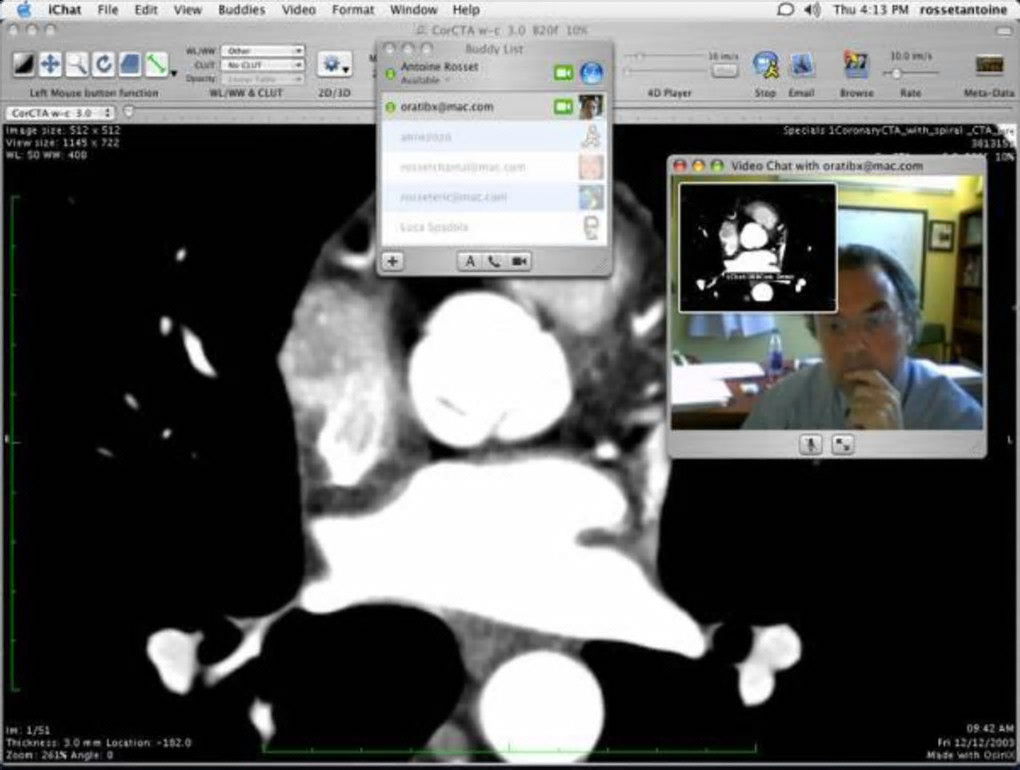Viewport: 1020px width, 770px height.
Task: Click the Email toolbar icon
Action: (x=801, y=66)
